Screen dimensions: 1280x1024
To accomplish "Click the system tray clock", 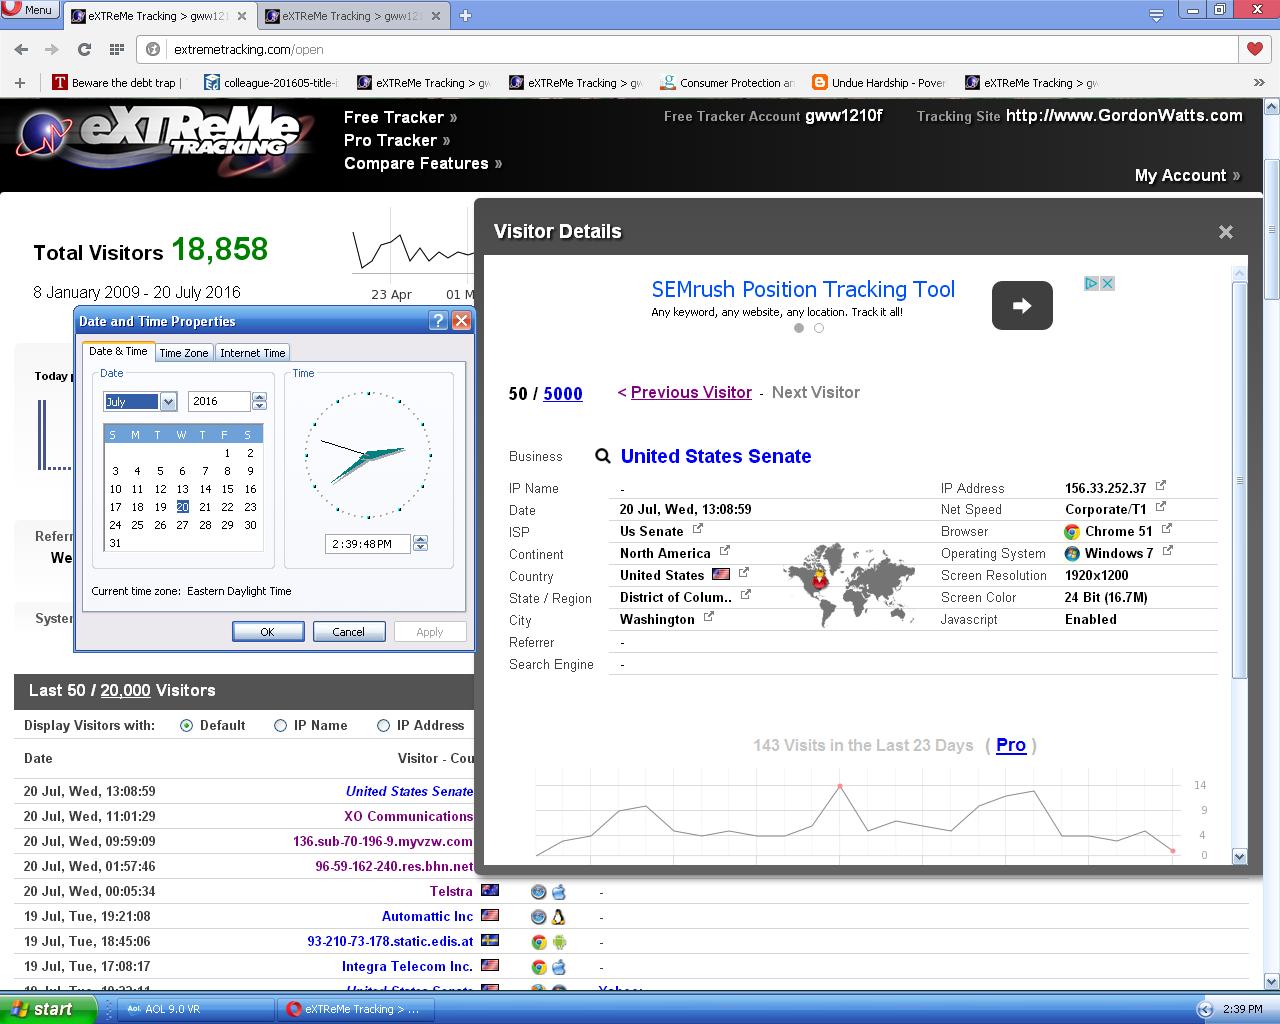I will pos(1242,1010).
